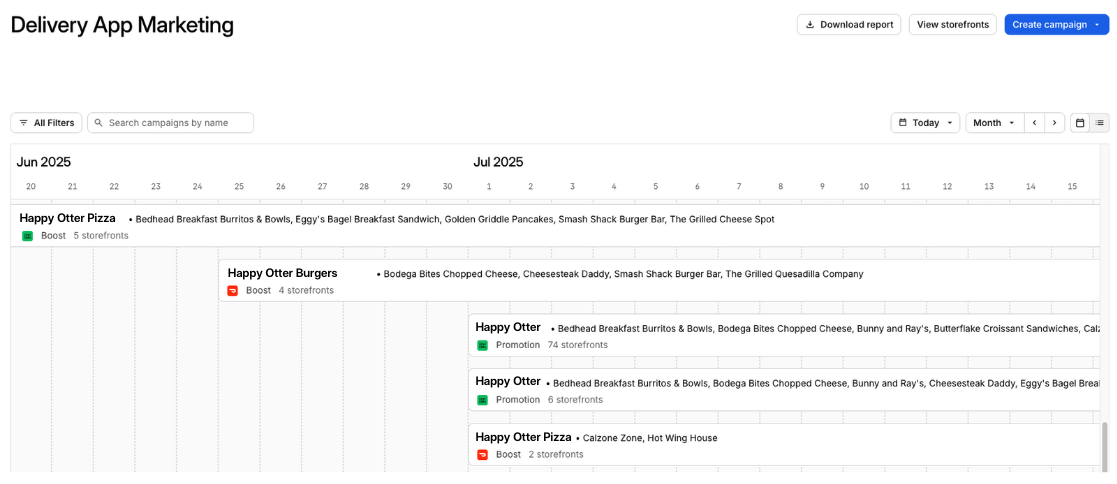This screenshot has height=484, width=1117.
Task: Switch to list view toggle
Action: tap(1099, 123)
